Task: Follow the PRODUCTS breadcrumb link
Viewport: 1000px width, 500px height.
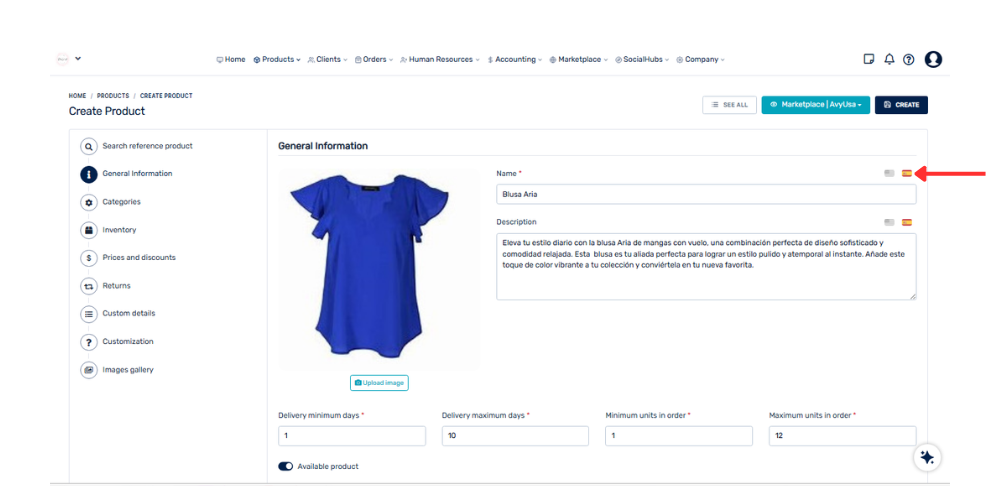Action: click(113, 96)
